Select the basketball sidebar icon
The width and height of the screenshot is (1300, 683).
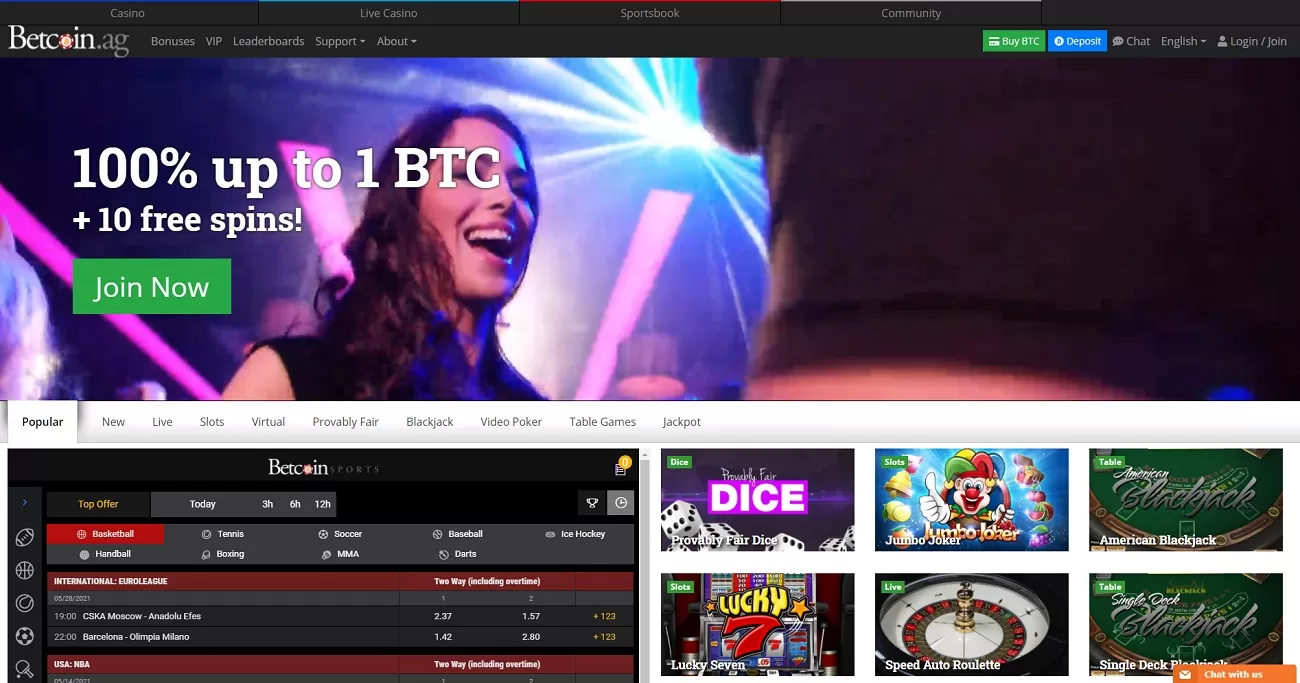25,571
